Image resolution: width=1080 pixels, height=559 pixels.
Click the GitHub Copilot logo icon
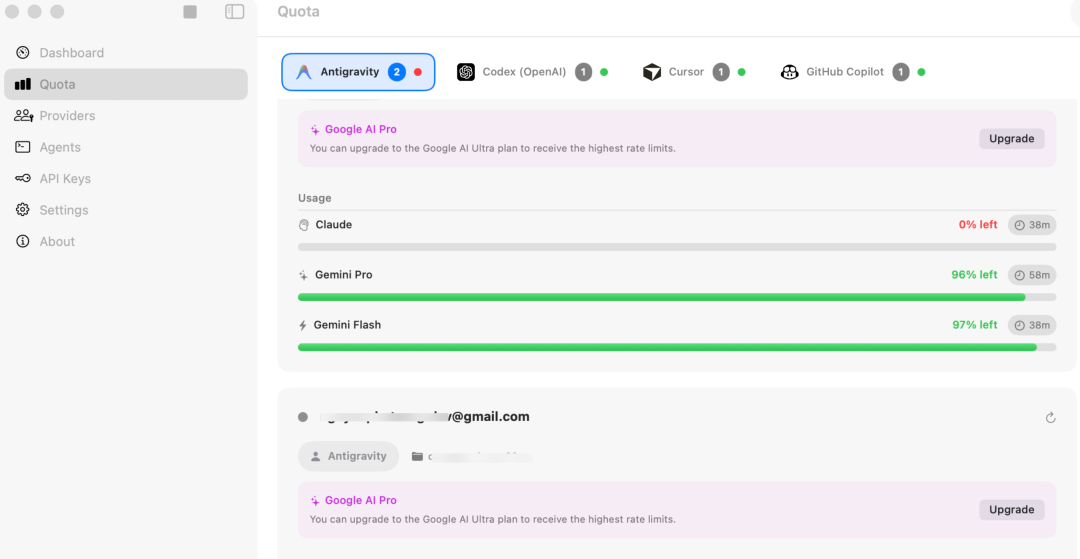pos(789,72)
